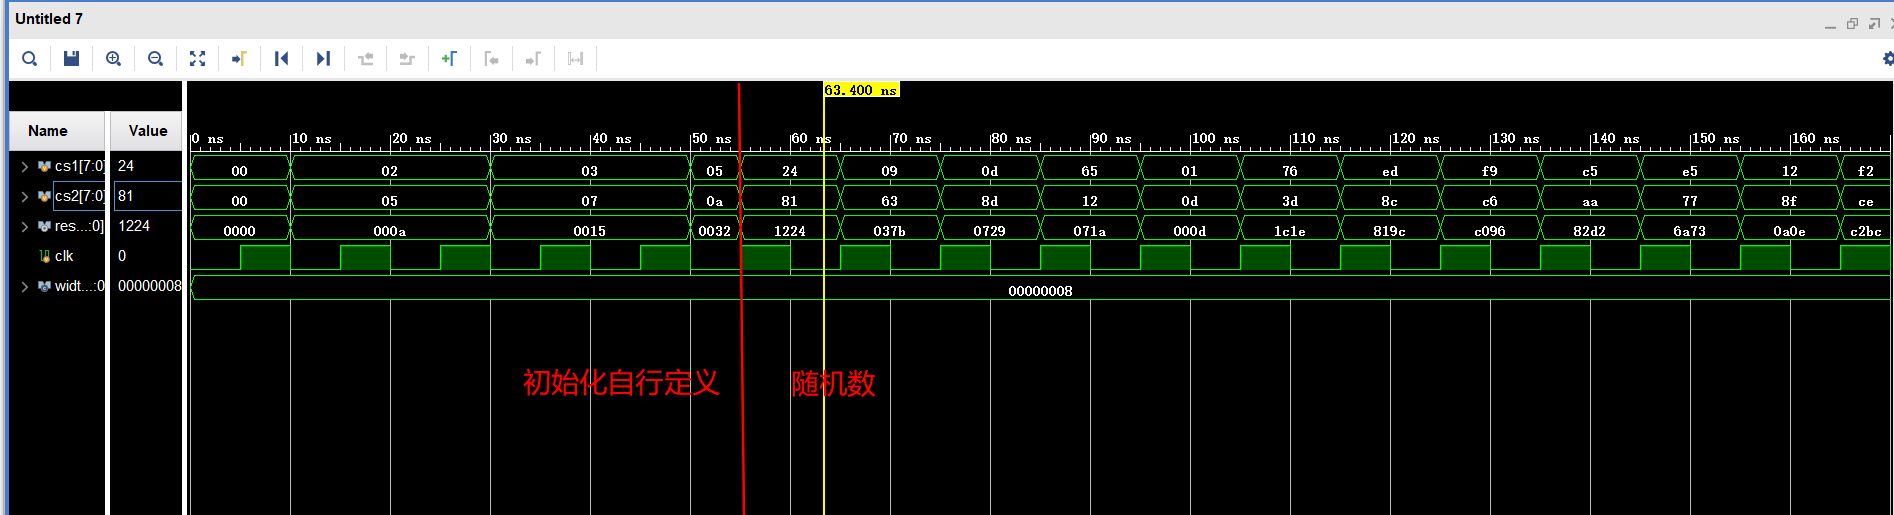
Task: Save the waveform configuration
Action: click(71, 59)
